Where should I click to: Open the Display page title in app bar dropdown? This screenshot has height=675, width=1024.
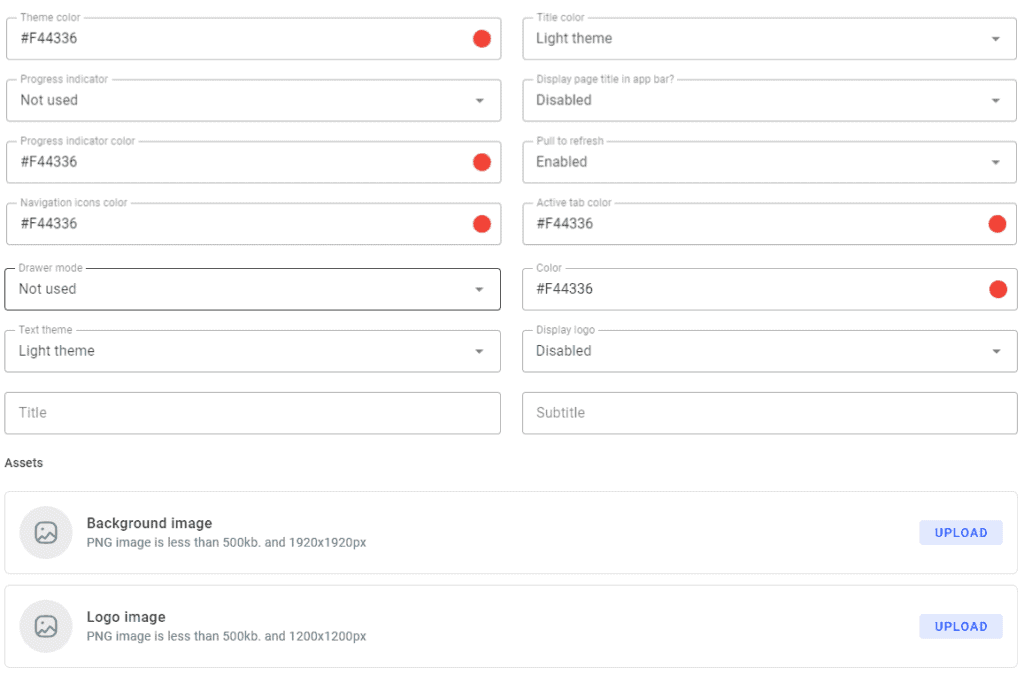996,100
